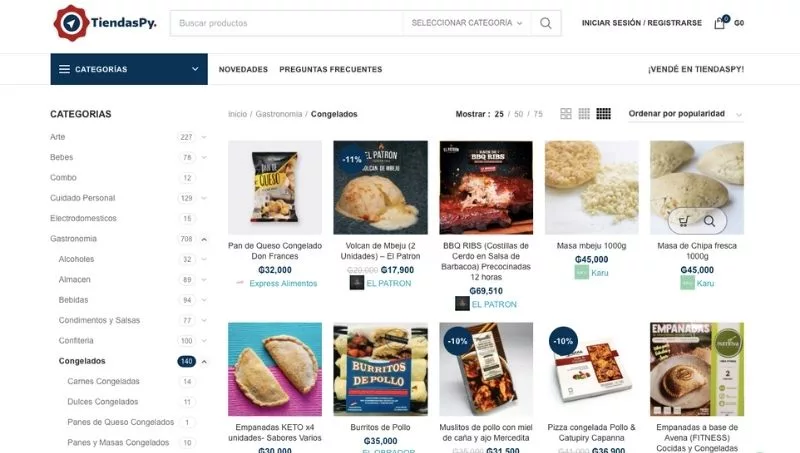800x453 pixels.
Task: Open Preguntas Frecuentes menu item
Action: coord(331,69)
